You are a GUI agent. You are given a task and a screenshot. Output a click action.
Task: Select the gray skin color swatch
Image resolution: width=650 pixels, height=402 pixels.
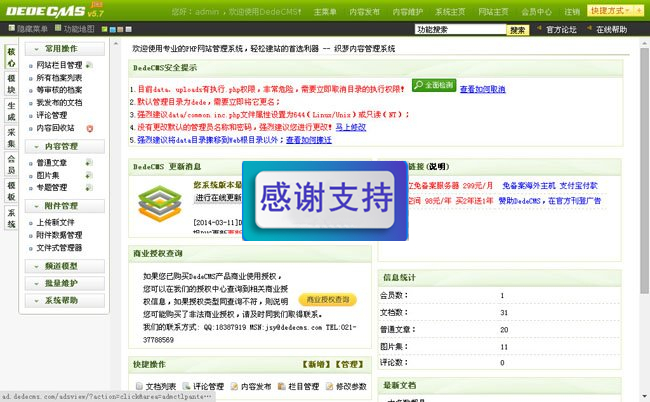[129, 29]
